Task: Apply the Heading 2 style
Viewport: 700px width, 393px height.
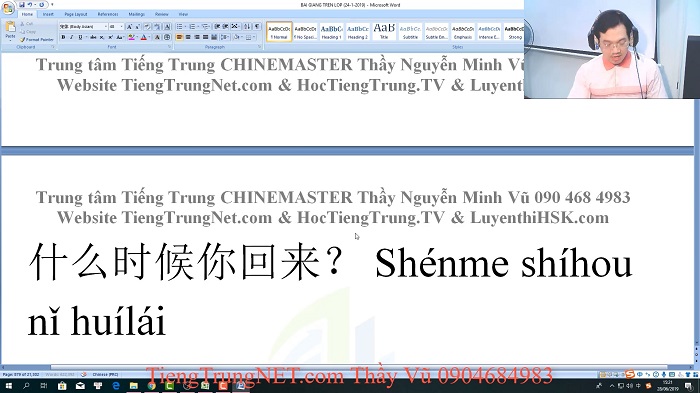Action: 358,32
